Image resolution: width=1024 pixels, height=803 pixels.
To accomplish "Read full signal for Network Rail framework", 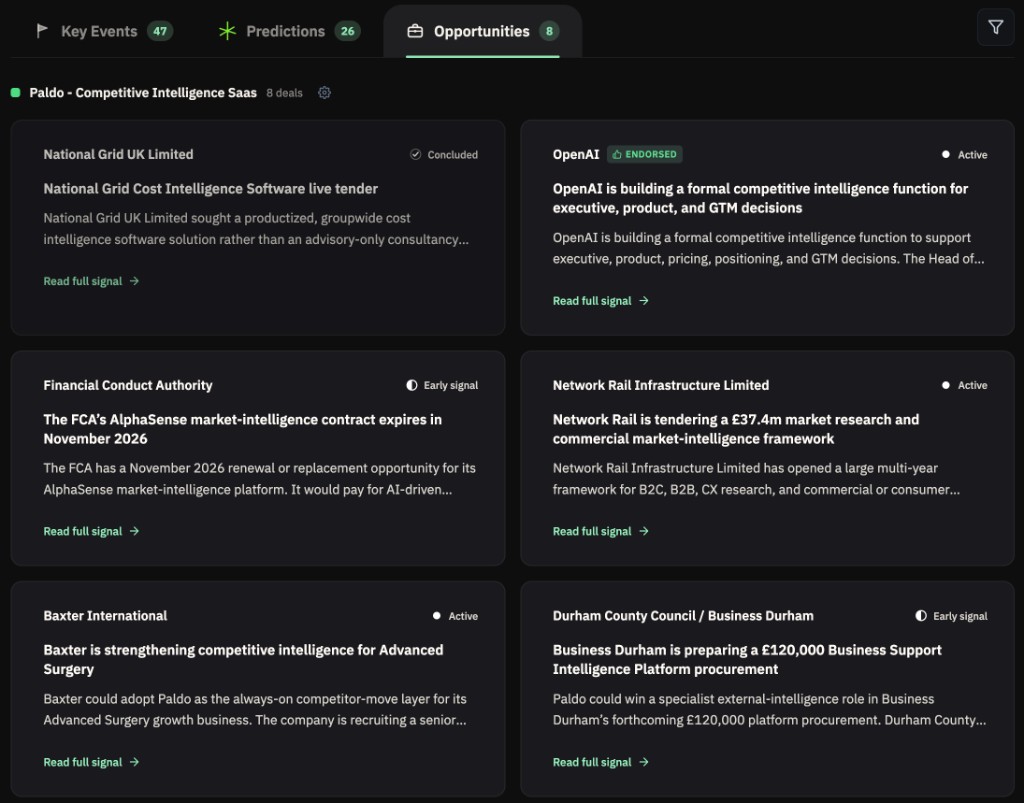I will pos(601,531).
